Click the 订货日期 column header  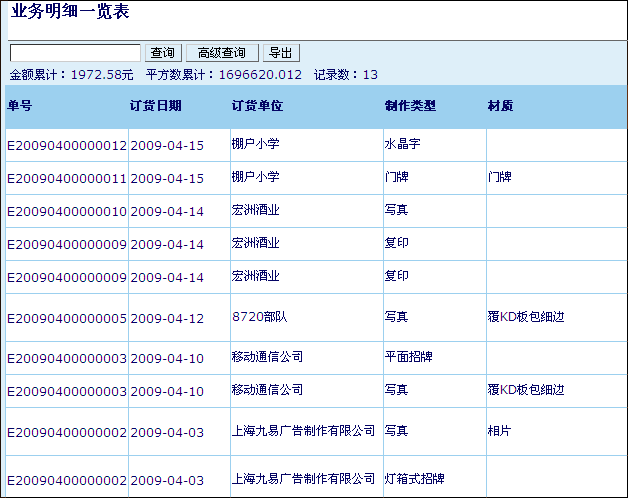tap(156, 106)
